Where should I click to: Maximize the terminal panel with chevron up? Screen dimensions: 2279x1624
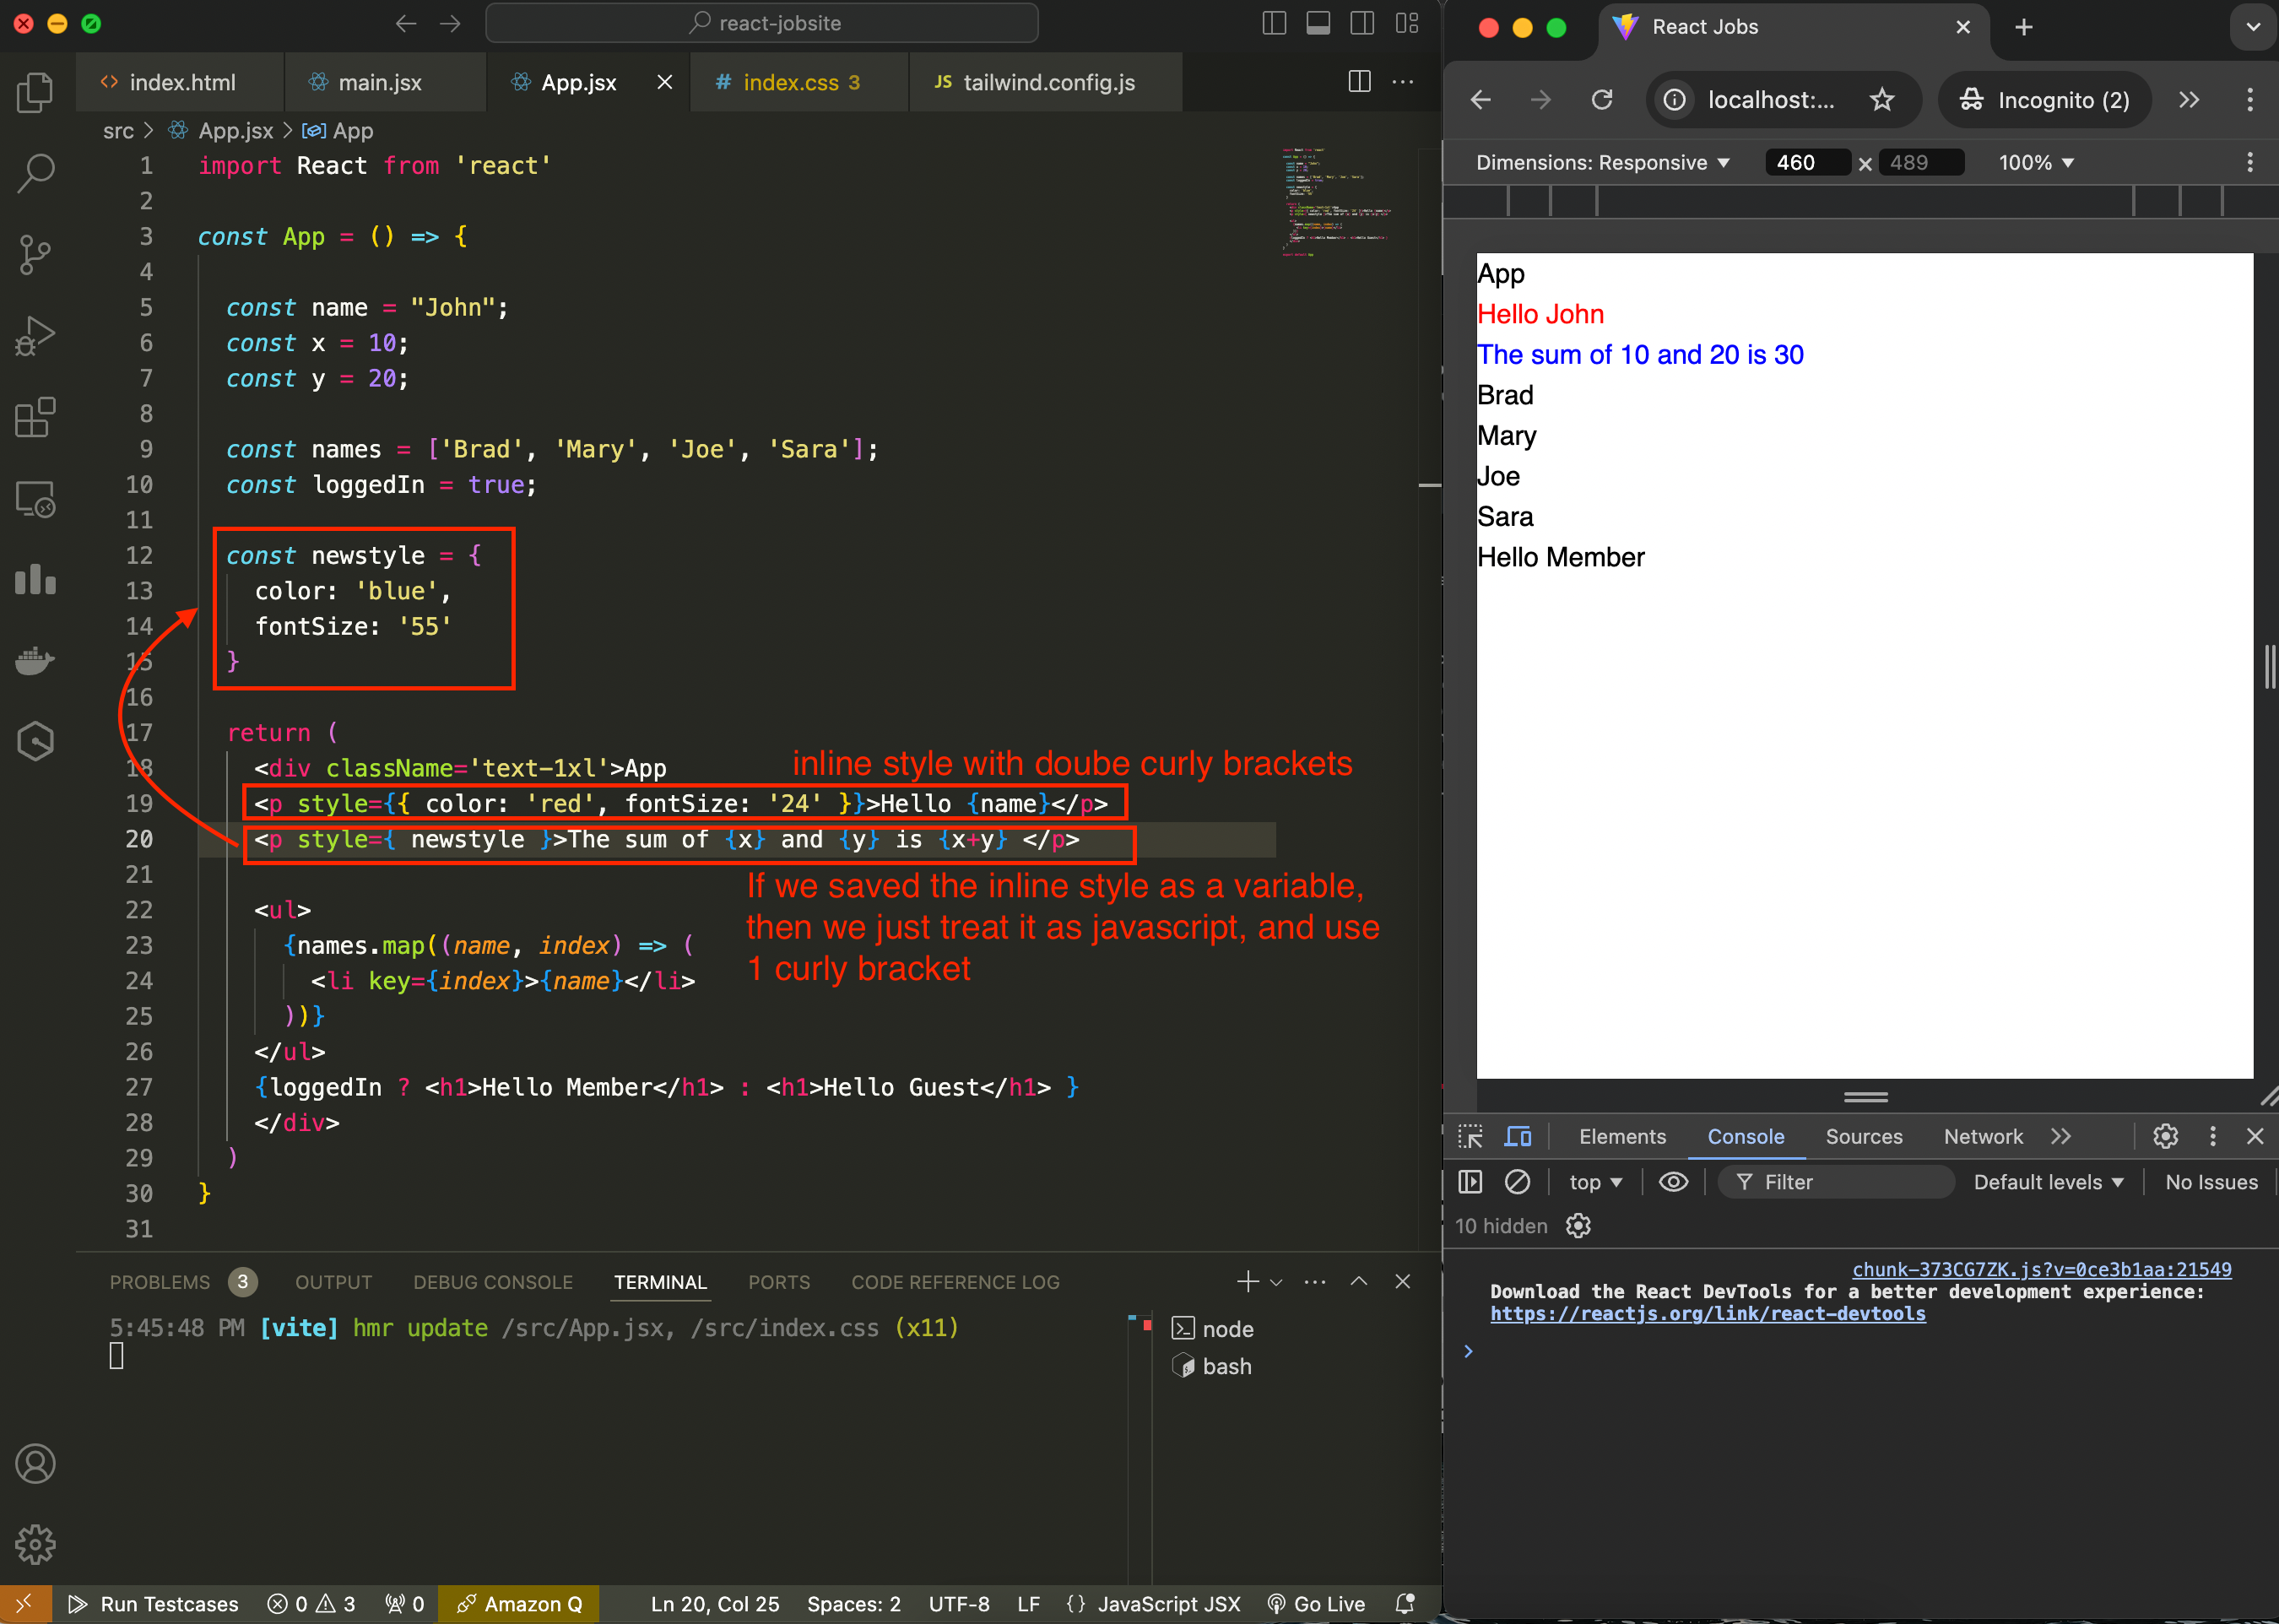pos(1359,1281)
